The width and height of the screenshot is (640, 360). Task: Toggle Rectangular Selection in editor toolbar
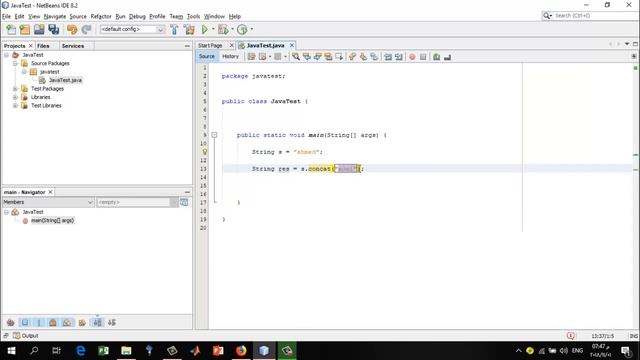tap(339, 57)
